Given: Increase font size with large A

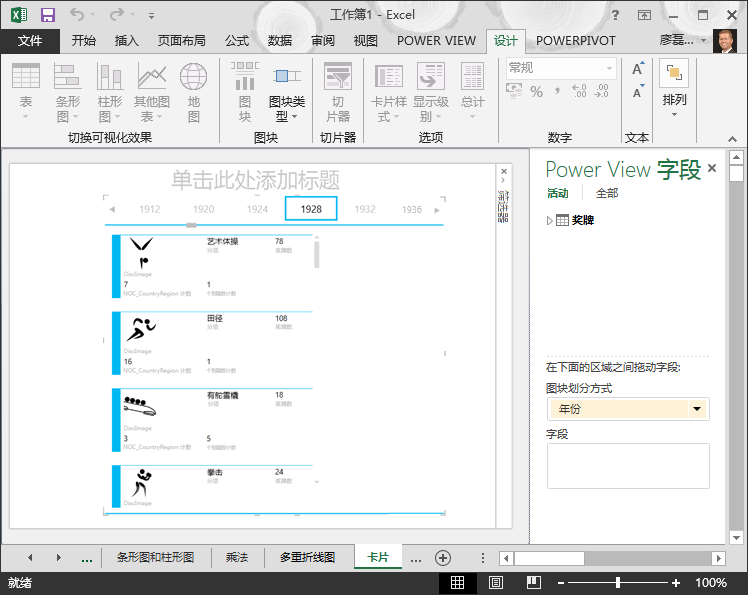Looking at the screenshot, I should pos(638,69).
